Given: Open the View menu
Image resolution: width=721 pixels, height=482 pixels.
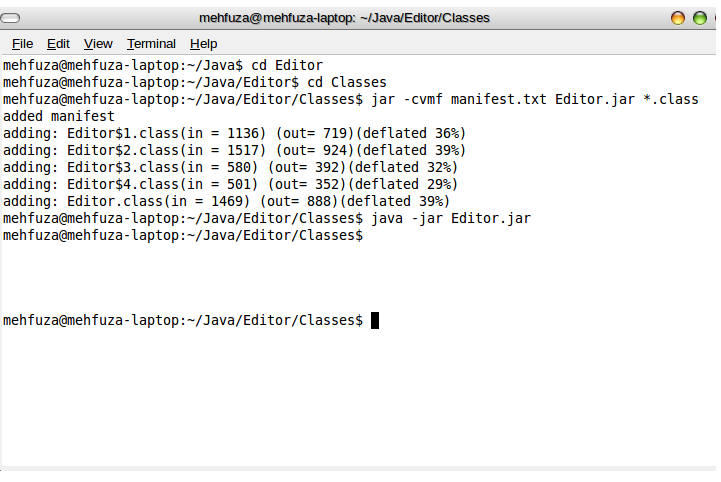Looking at the screenshot, I should [98, 44].
